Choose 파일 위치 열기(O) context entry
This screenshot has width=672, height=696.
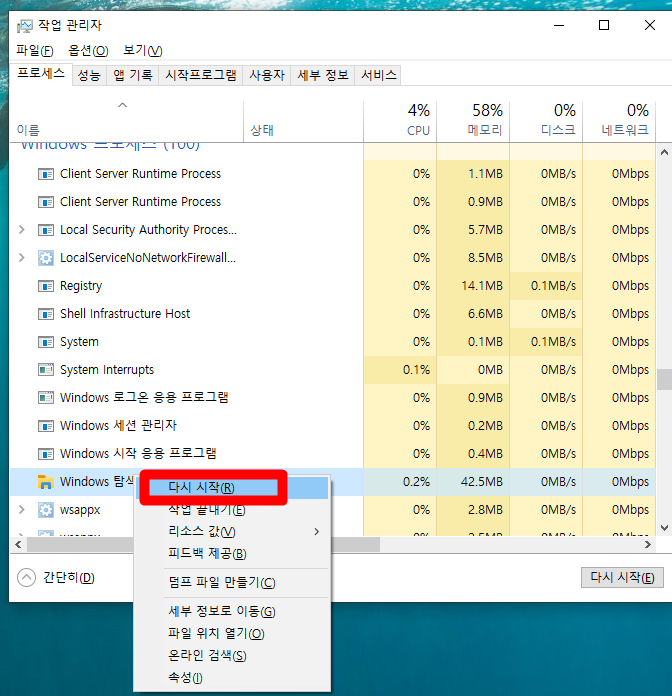(x=232, y=633)
